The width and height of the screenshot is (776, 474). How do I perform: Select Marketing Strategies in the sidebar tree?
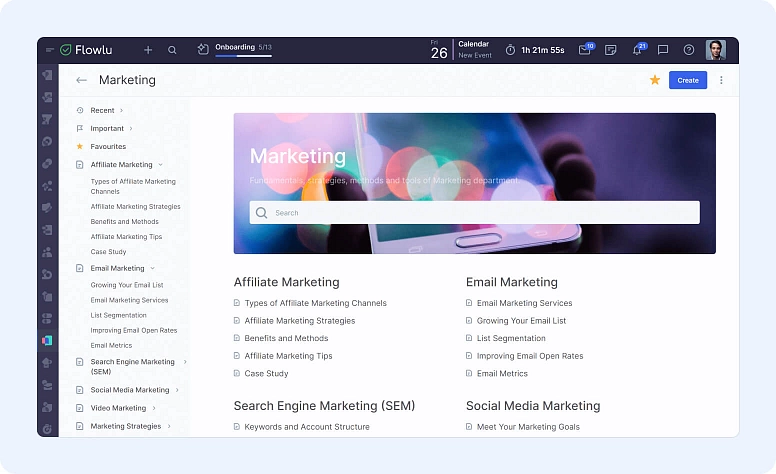pos(126,426)
